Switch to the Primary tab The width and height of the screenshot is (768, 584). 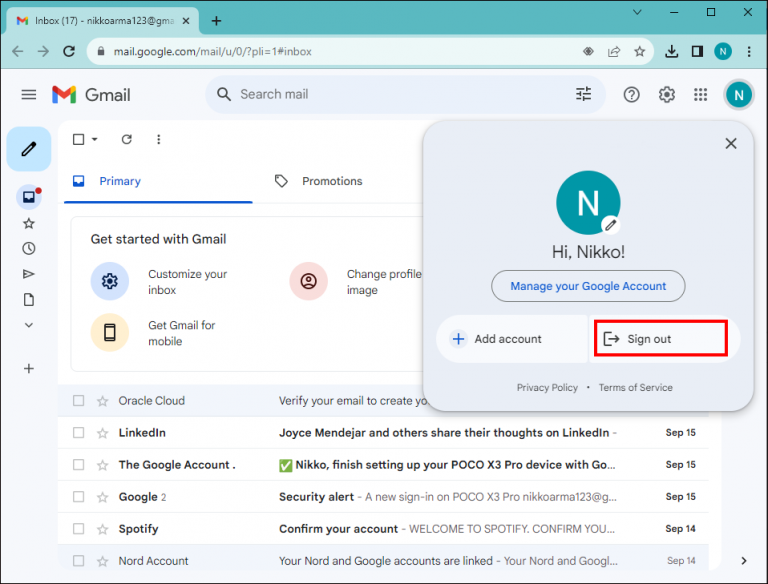point(158,181)
